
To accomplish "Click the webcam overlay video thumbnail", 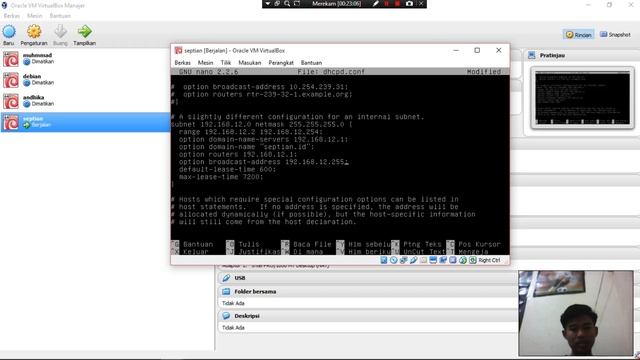I will [576, 313].
